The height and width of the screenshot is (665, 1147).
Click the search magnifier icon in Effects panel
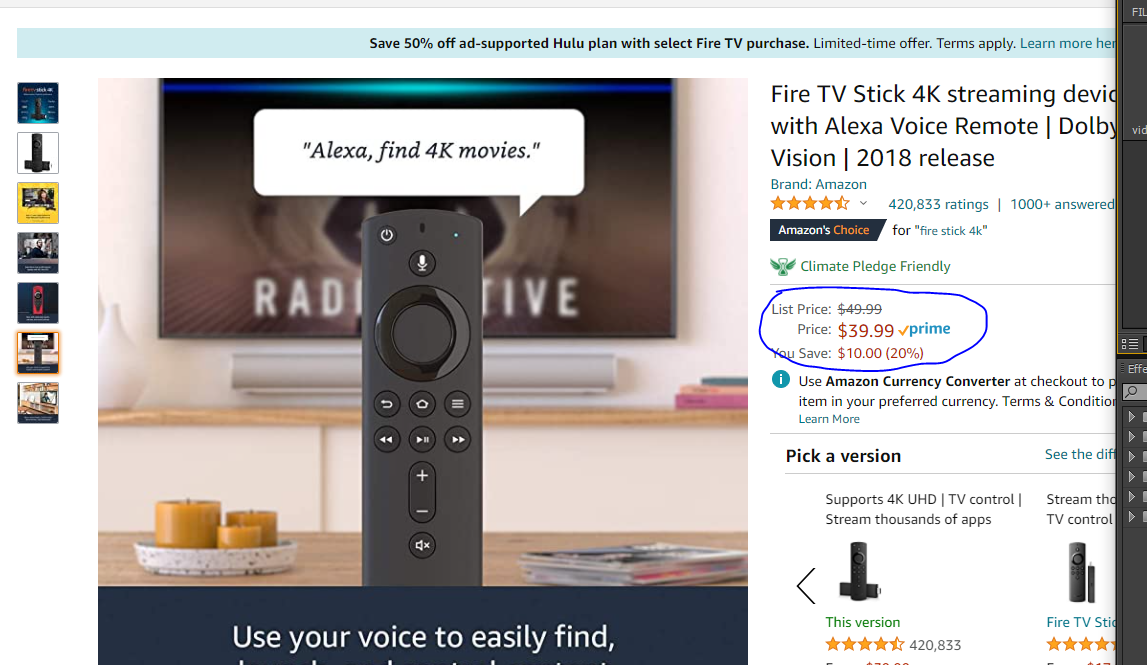point(1130,391)
